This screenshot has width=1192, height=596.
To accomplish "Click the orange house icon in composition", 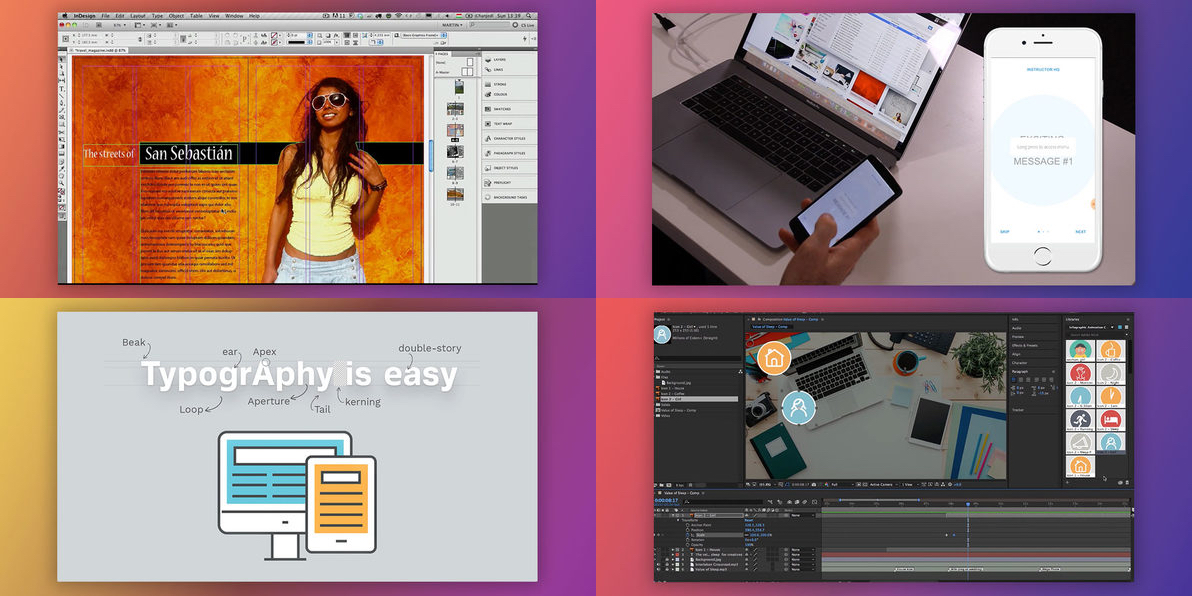I will pos(773,357).
